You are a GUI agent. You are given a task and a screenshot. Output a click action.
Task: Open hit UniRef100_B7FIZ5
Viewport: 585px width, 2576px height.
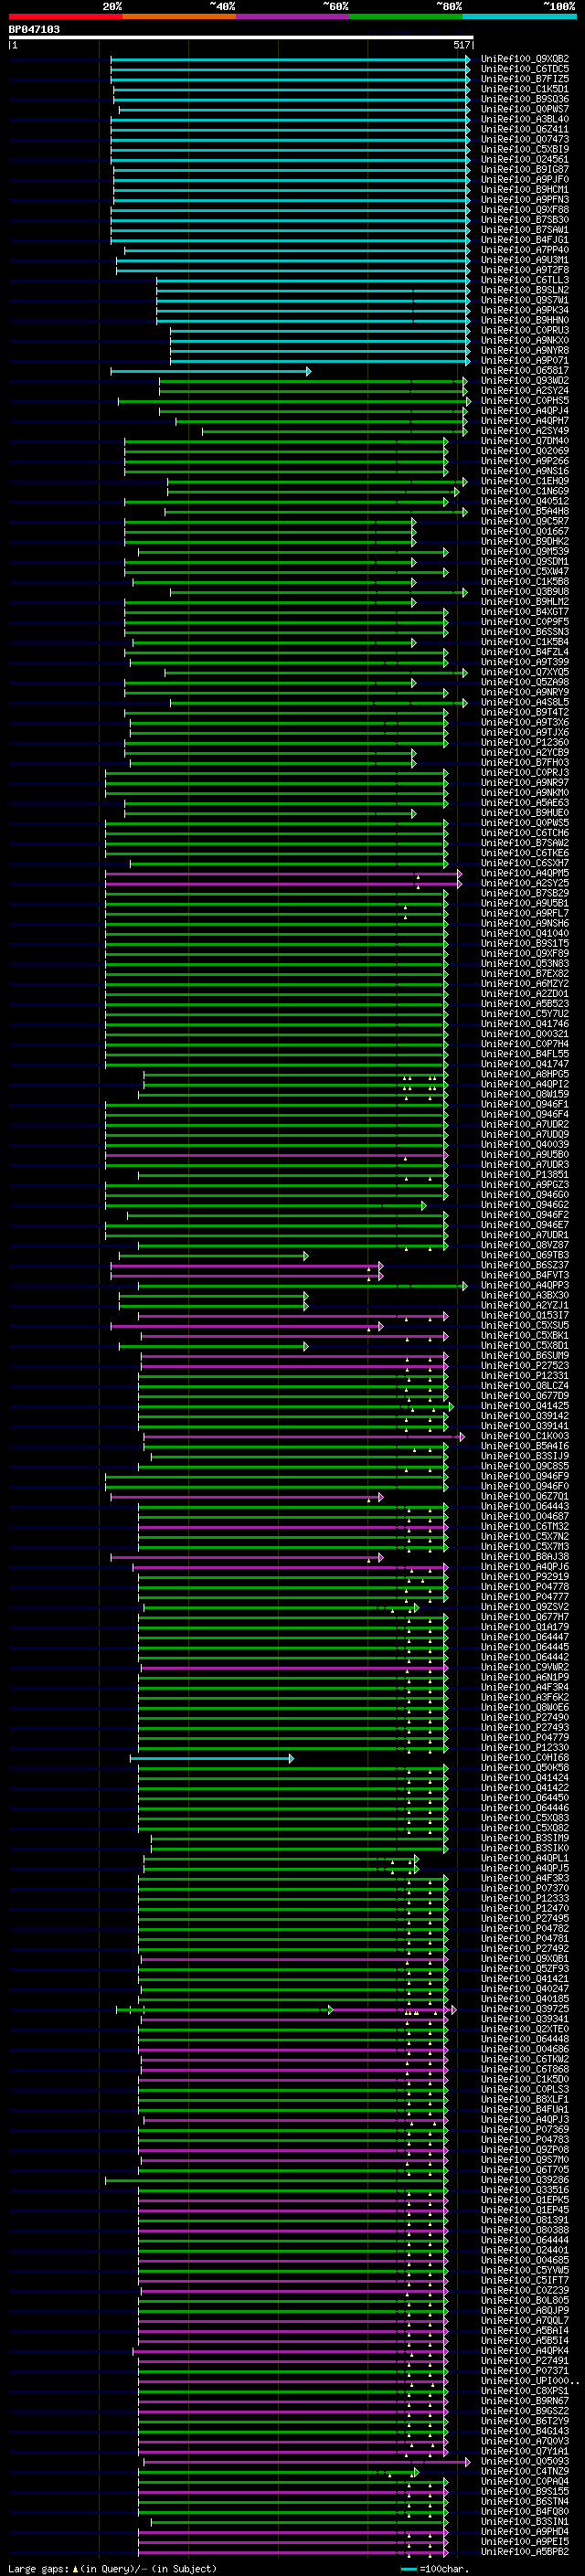point(525,79)
